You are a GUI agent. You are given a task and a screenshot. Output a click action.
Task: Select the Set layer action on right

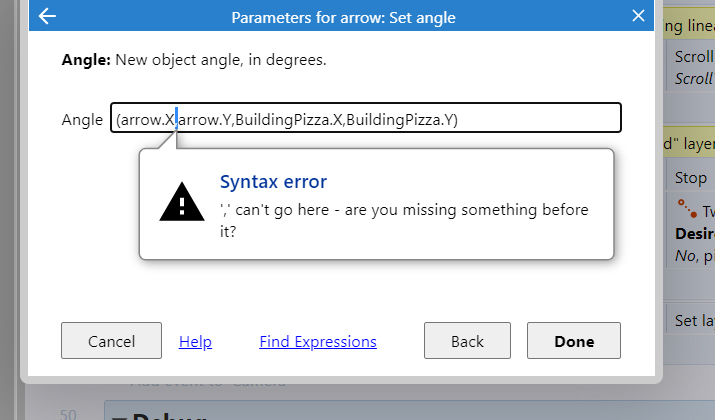point(694,320)
